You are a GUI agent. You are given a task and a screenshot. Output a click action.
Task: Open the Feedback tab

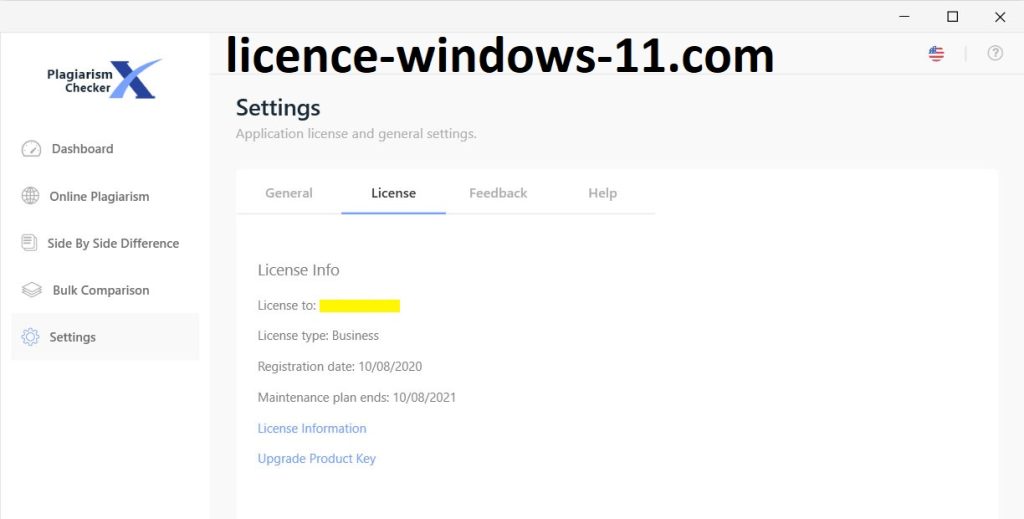pyautogui.click(x=498, y=193)
